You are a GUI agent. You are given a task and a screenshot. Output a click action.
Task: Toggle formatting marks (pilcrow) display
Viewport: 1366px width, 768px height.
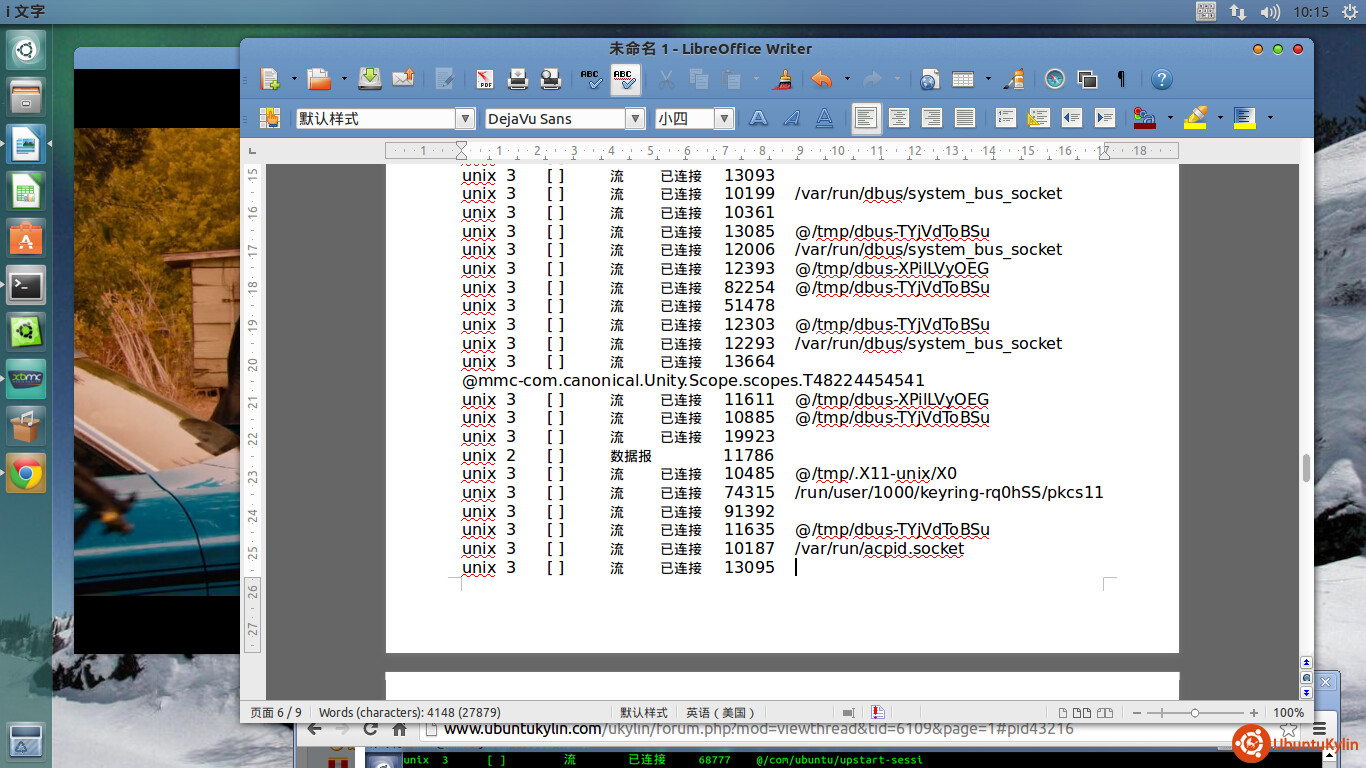point(1121,80)
